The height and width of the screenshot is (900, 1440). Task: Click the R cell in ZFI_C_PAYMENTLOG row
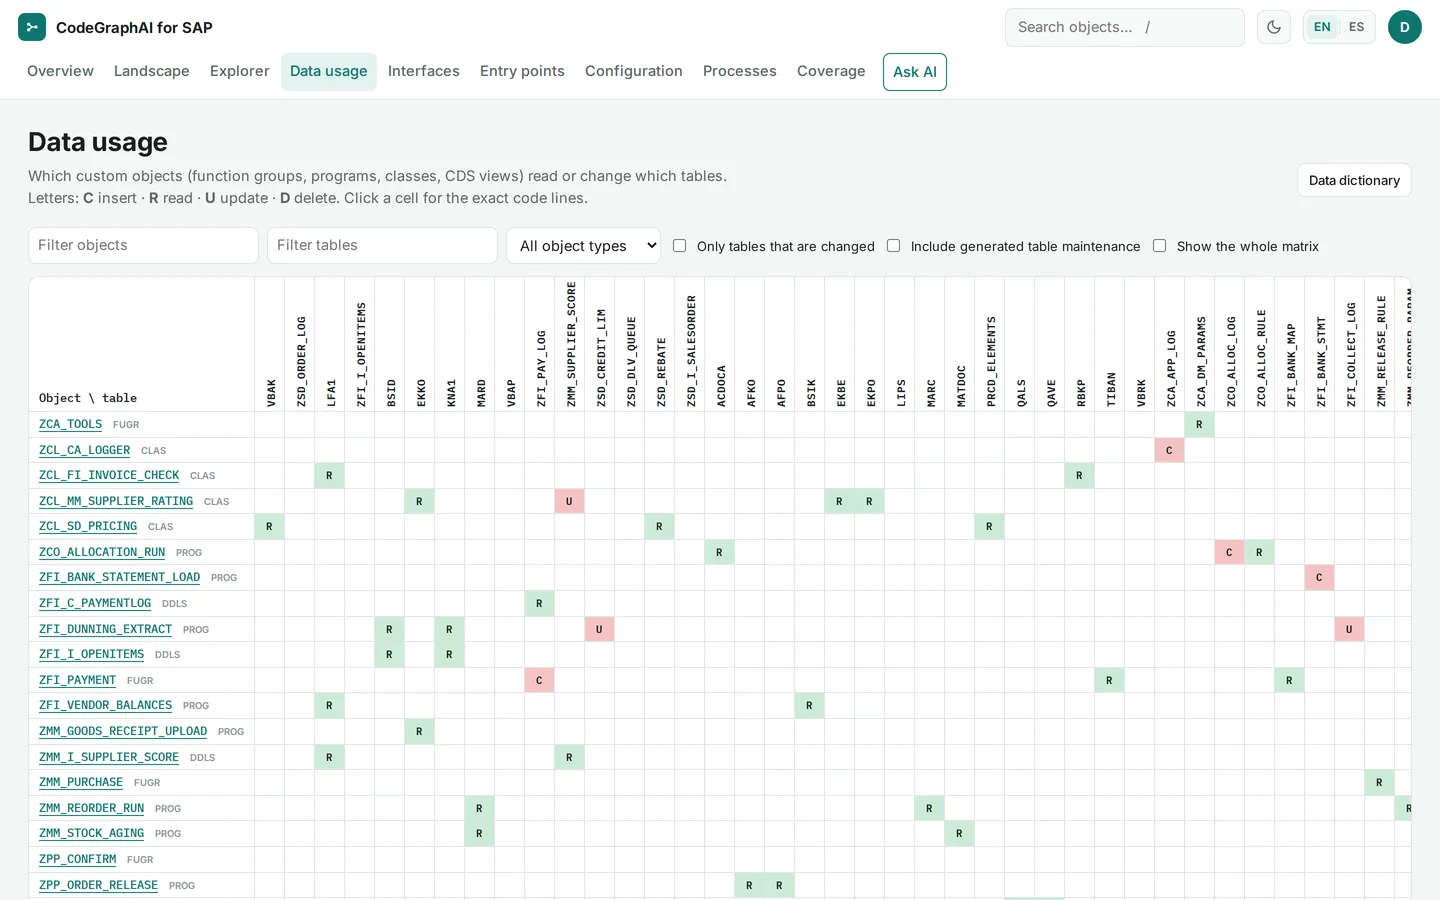[539, 604]
